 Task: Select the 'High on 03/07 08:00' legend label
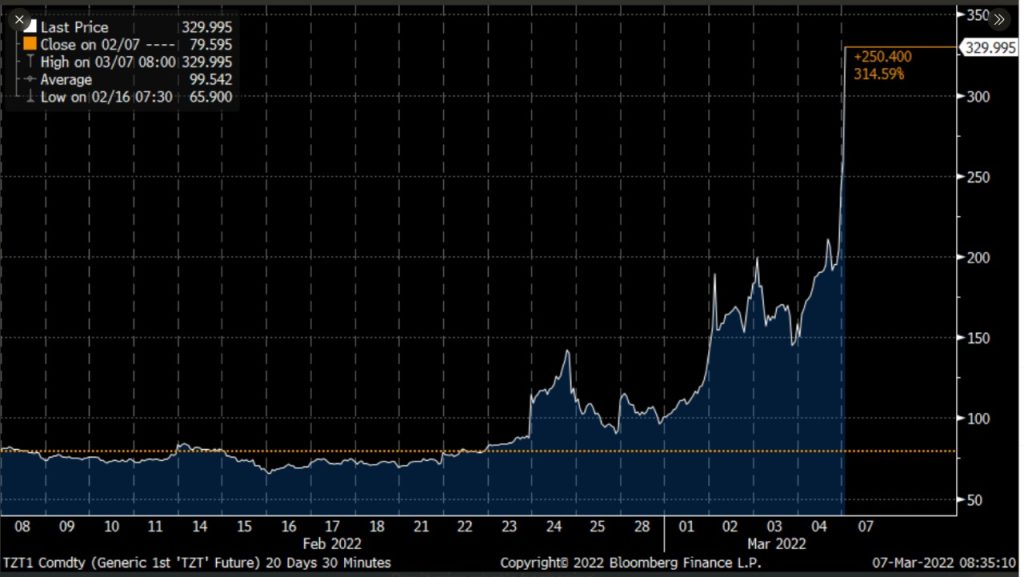(x=108, y=62)
